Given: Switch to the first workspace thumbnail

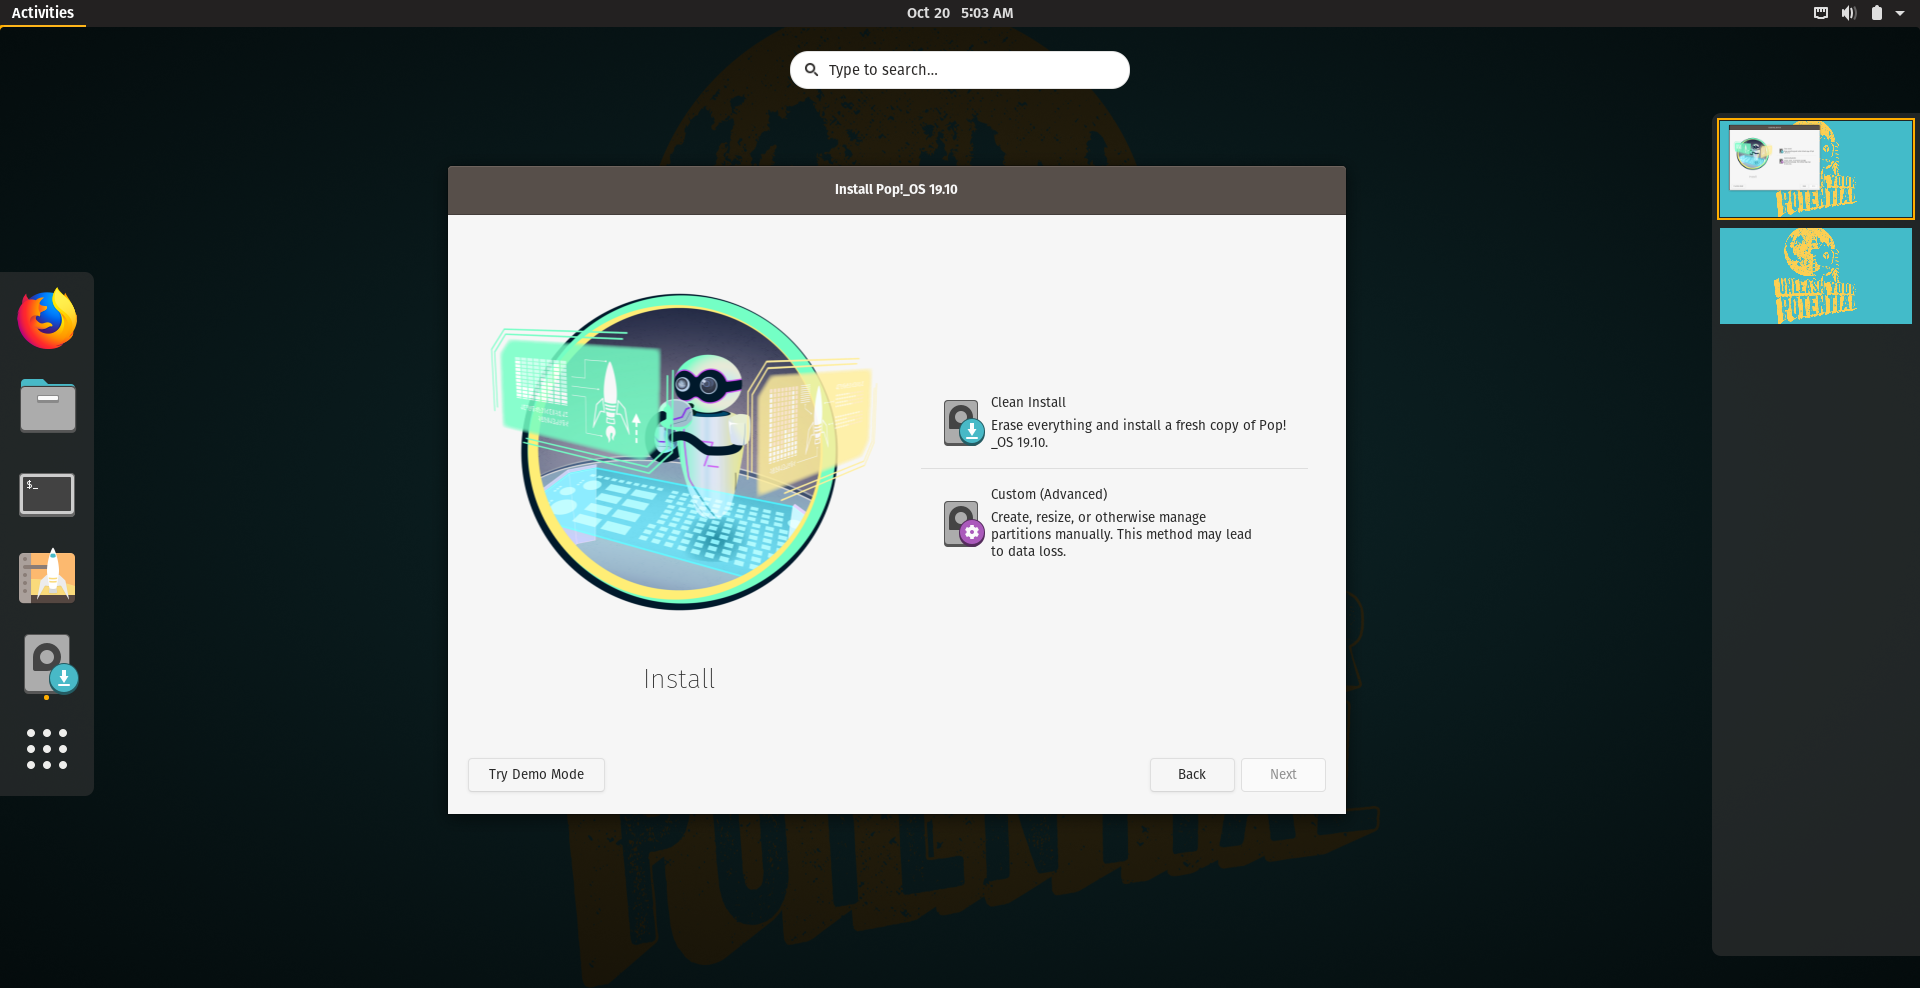Looking at the screenshot, I should click(x=1816, y=169).
